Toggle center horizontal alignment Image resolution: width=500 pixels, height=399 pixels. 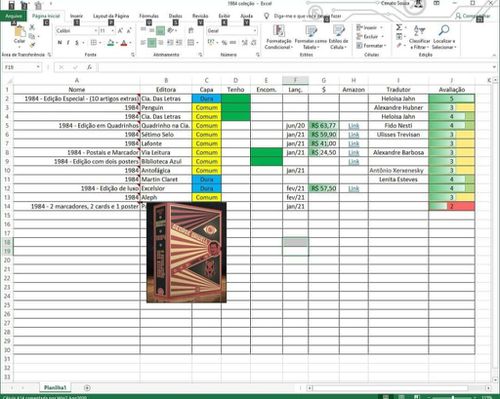[152, 43]
